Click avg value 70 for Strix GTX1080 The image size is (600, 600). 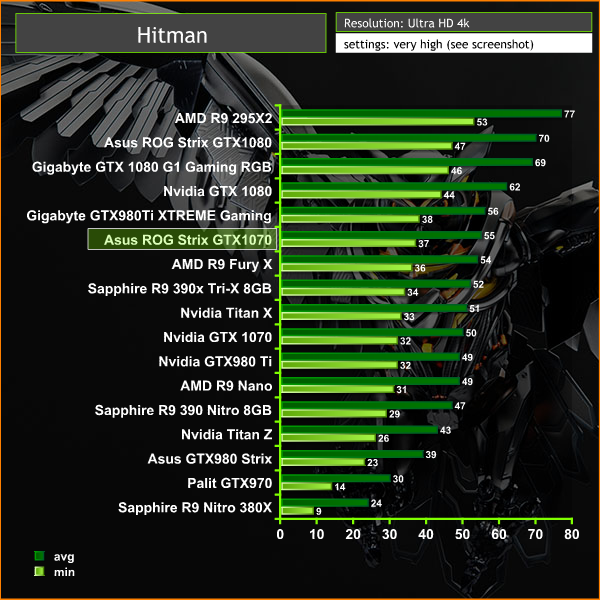coord(544,138)
